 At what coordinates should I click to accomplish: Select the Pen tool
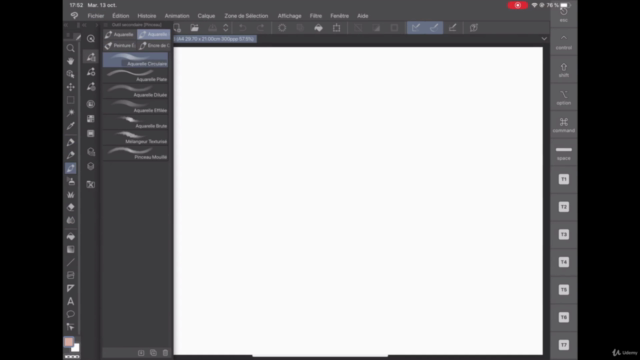(71, 142)
